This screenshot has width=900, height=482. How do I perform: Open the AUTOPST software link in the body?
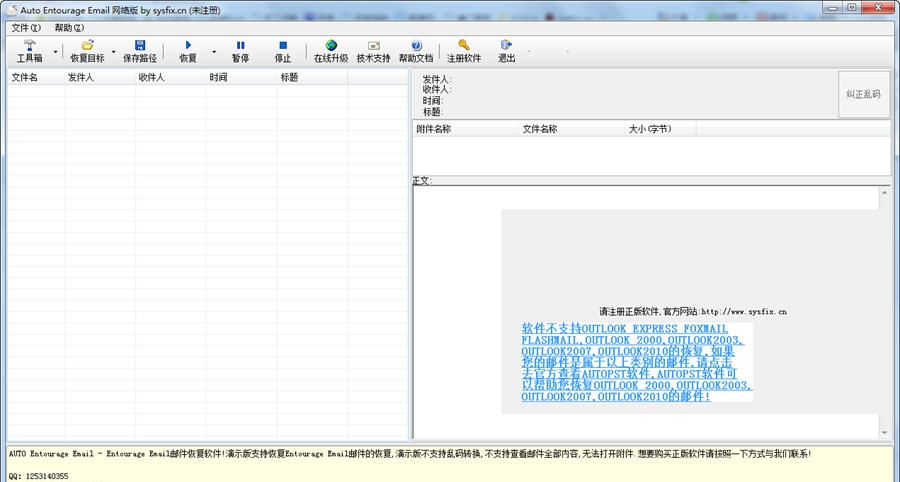click(636, 363)
